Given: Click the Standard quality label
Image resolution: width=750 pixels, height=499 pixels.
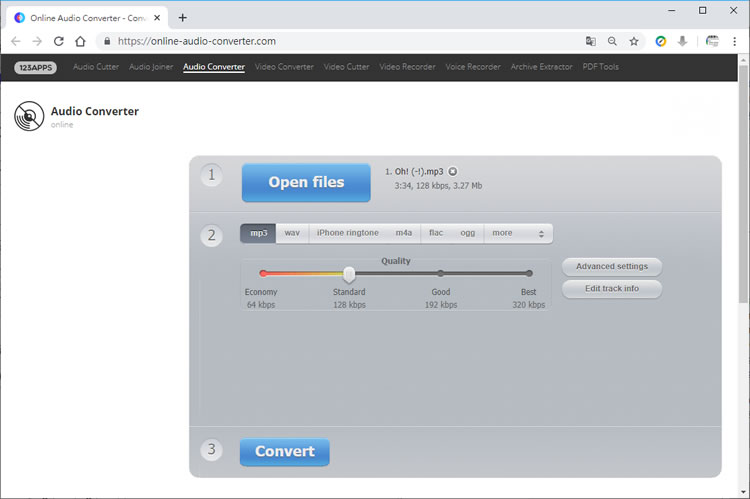Looking at the screenshot, I should 349,292.
